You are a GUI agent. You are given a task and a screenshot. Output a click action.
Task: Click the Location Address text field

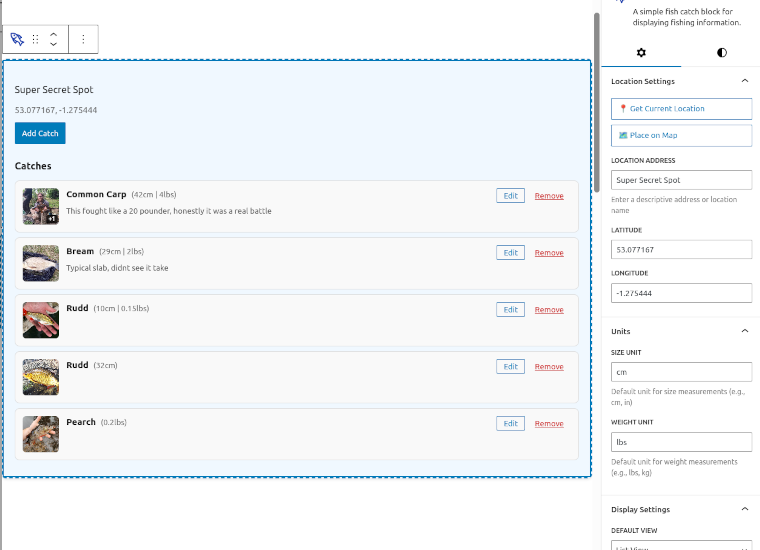(x=681, y=180)
